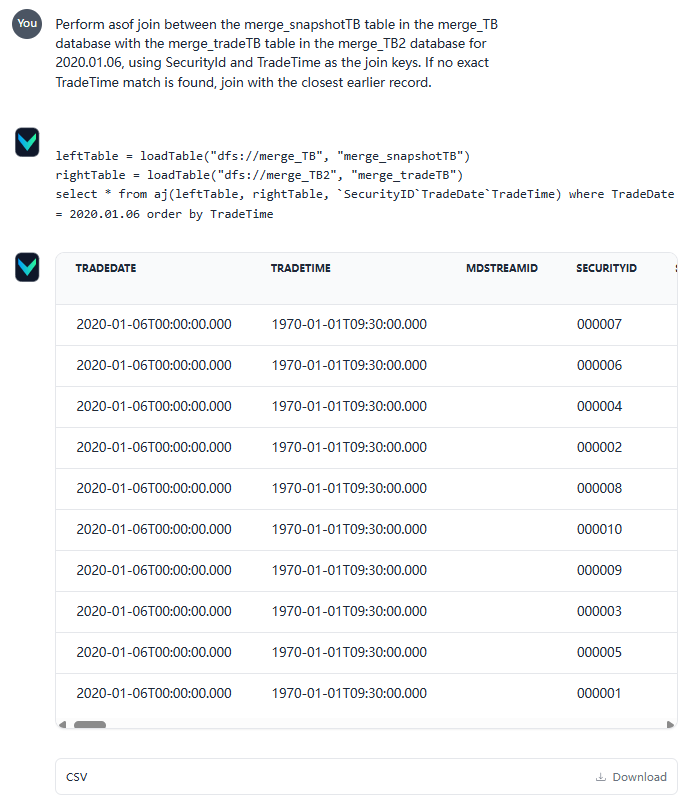
Task: Click the loadTable code line for leftTable
Action: click(x=262, y=156)
